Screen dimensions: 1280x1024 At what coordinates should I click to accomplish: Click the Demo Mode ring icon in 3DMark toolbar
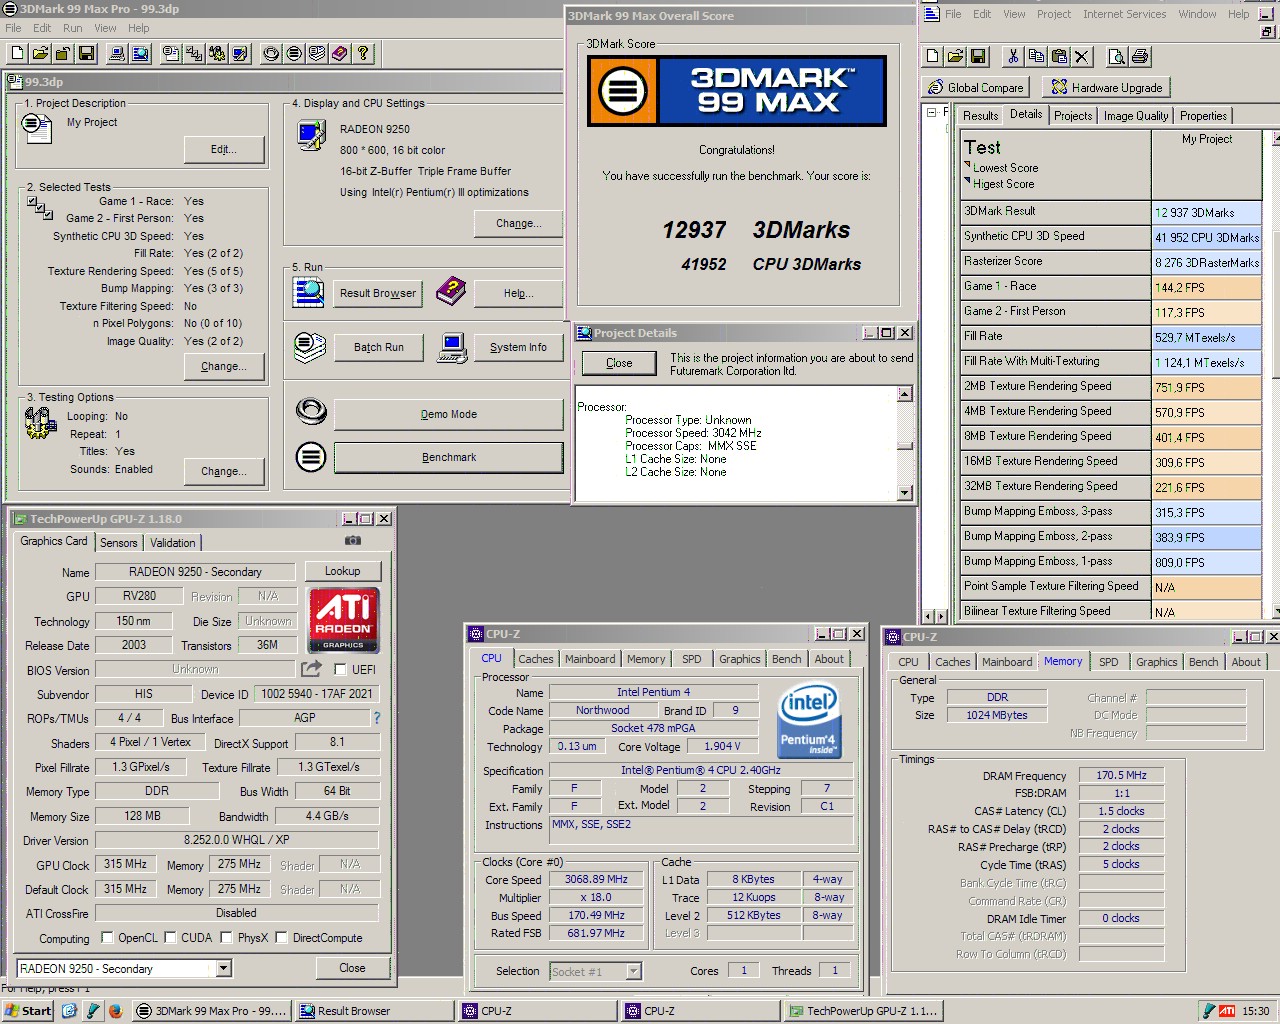[271, 53]
